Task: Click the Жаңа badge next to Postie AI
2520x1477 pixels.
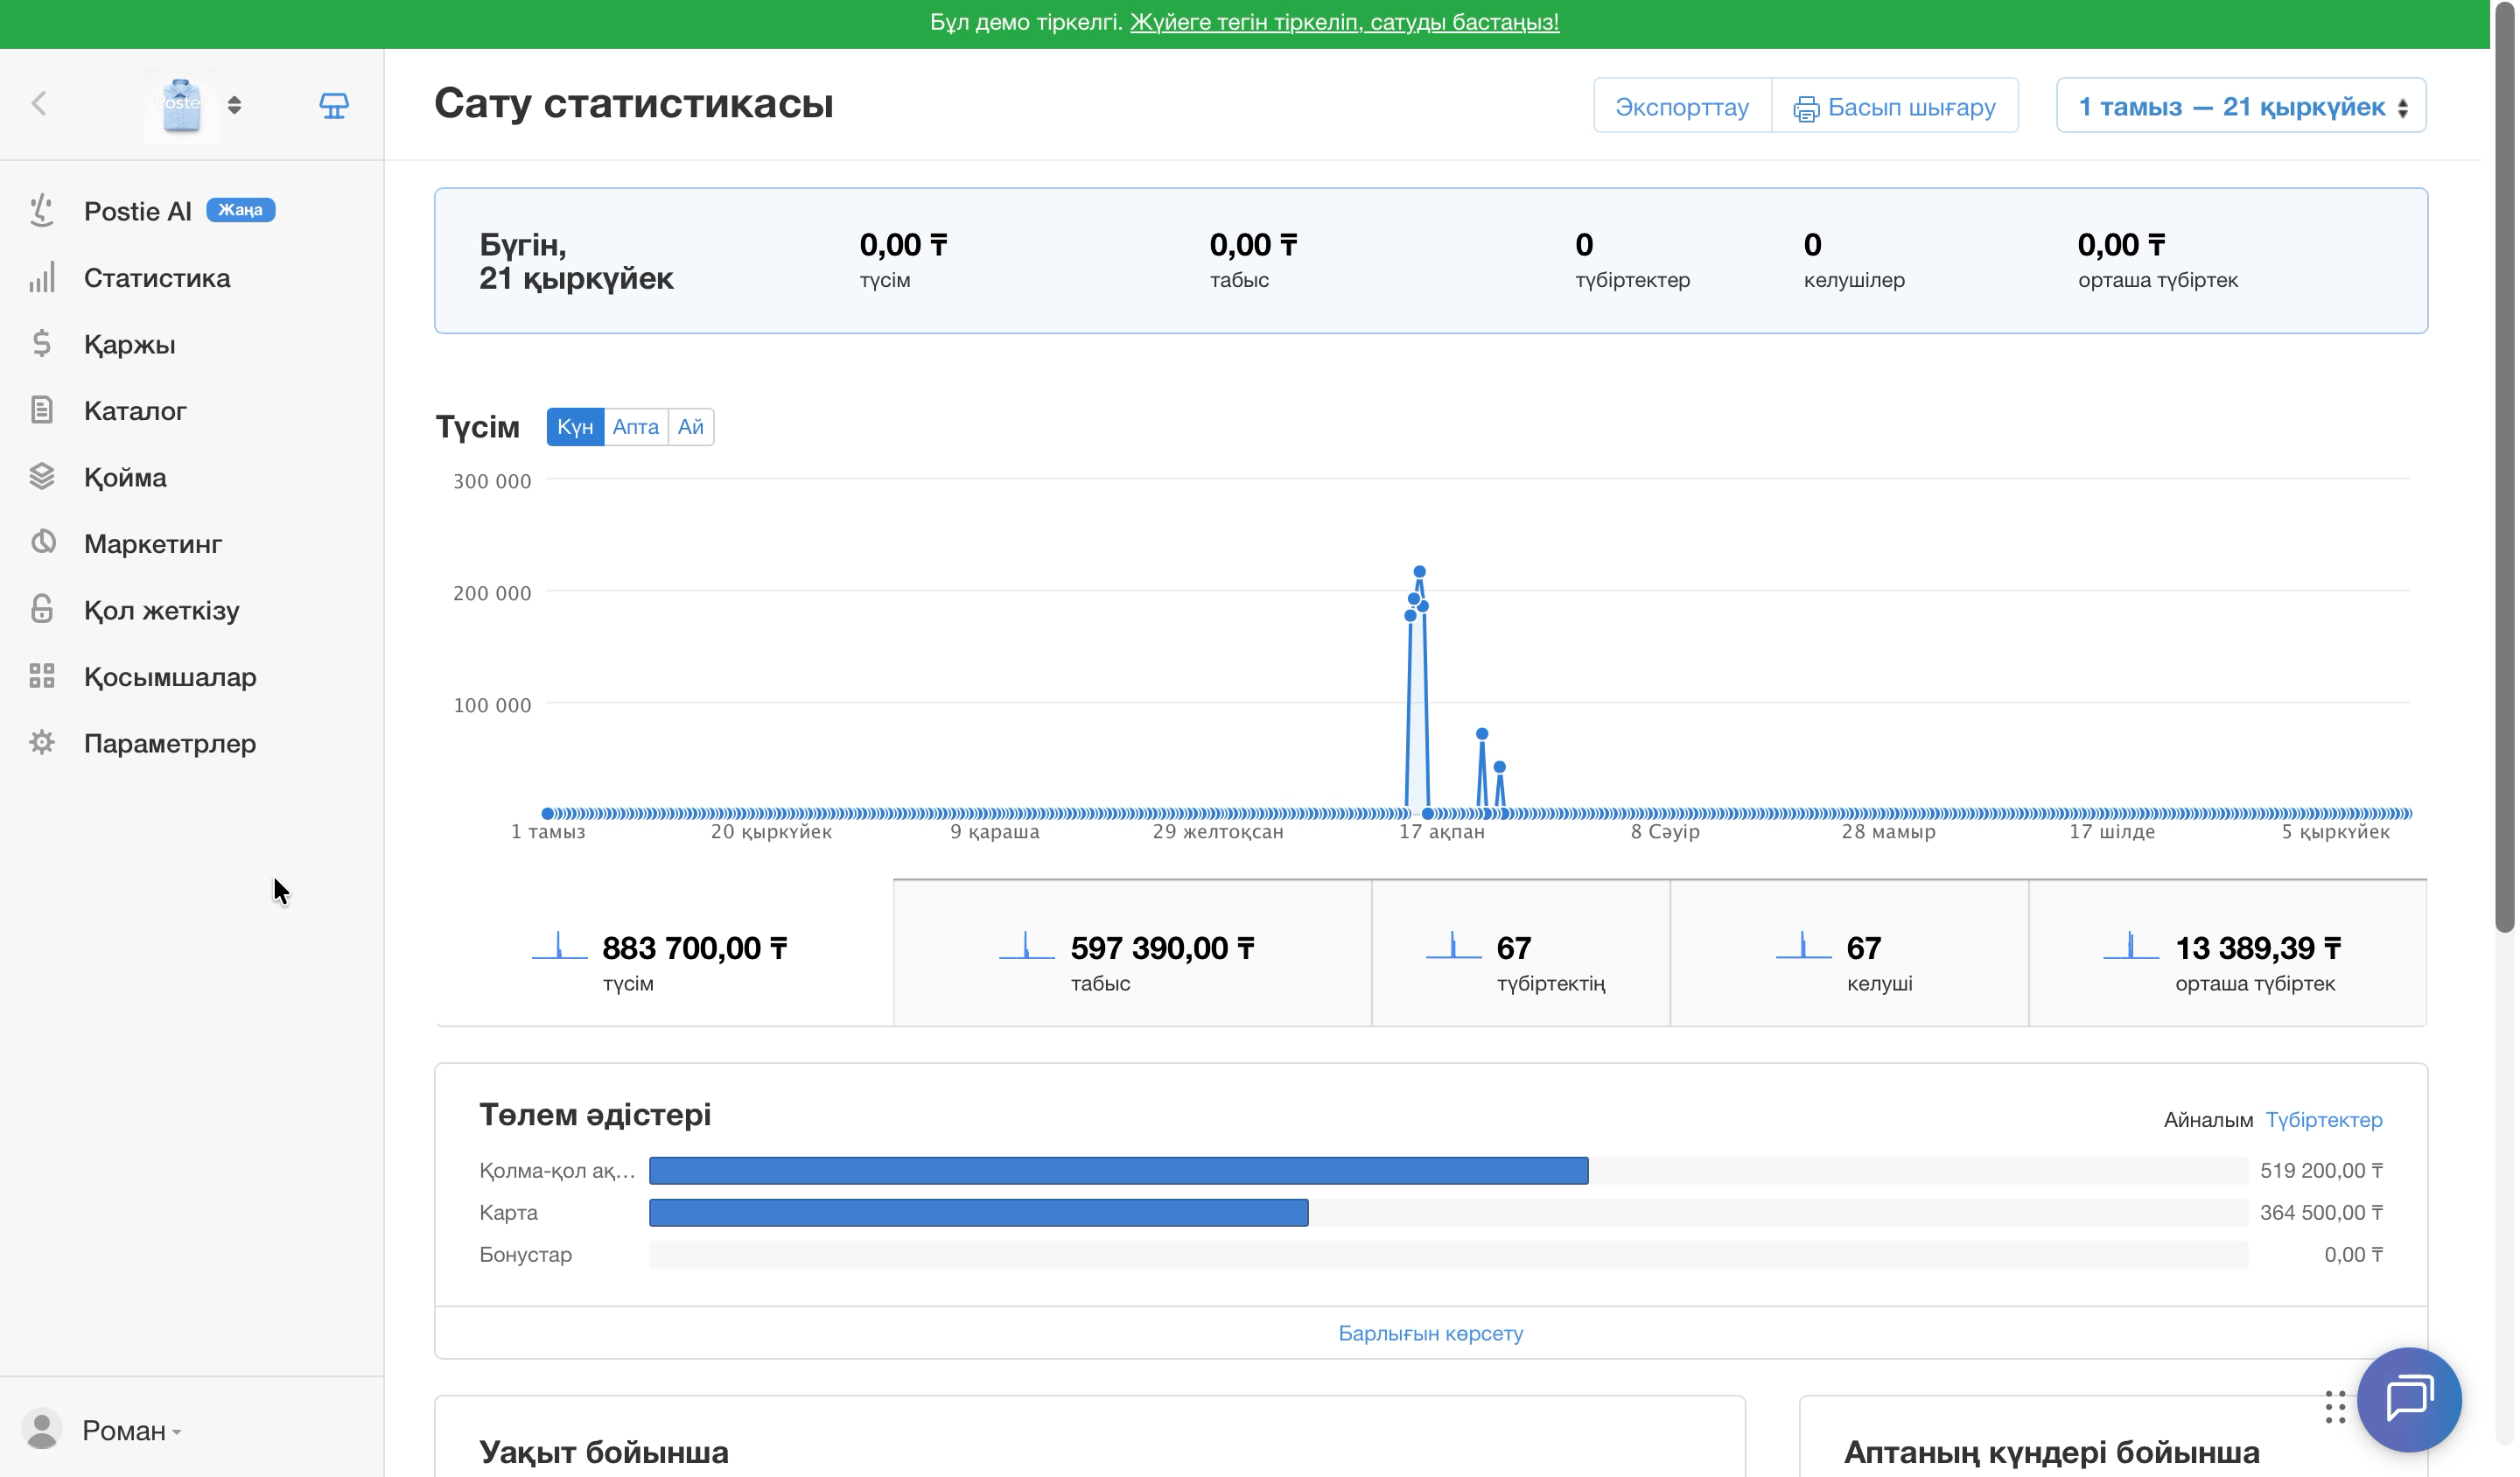Action: [x=241, y=209]
